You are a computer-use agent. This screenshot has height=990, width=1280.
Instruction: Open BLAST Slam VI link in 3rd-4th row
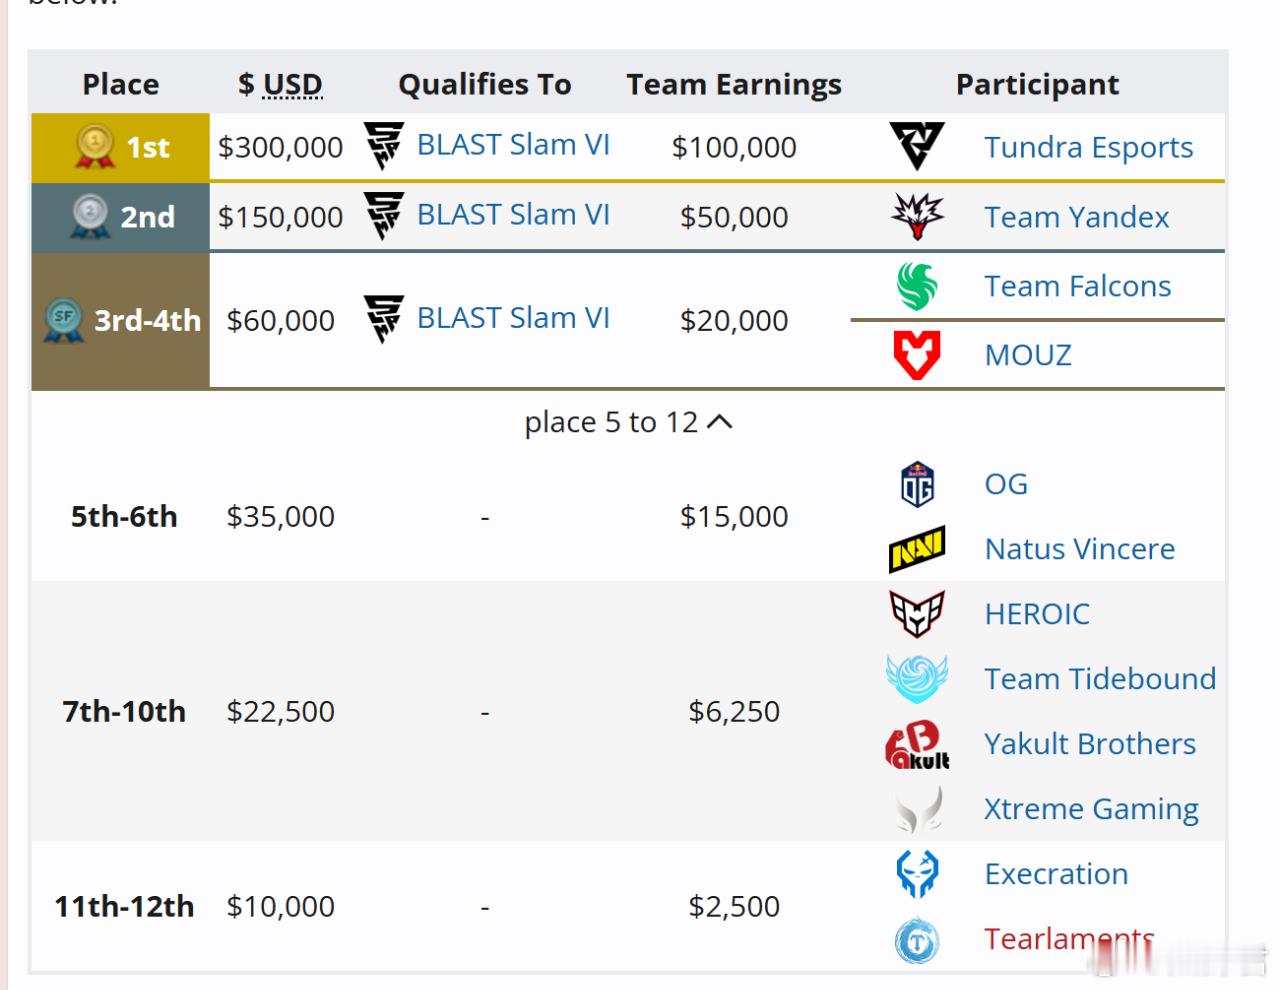coord(512,318)
